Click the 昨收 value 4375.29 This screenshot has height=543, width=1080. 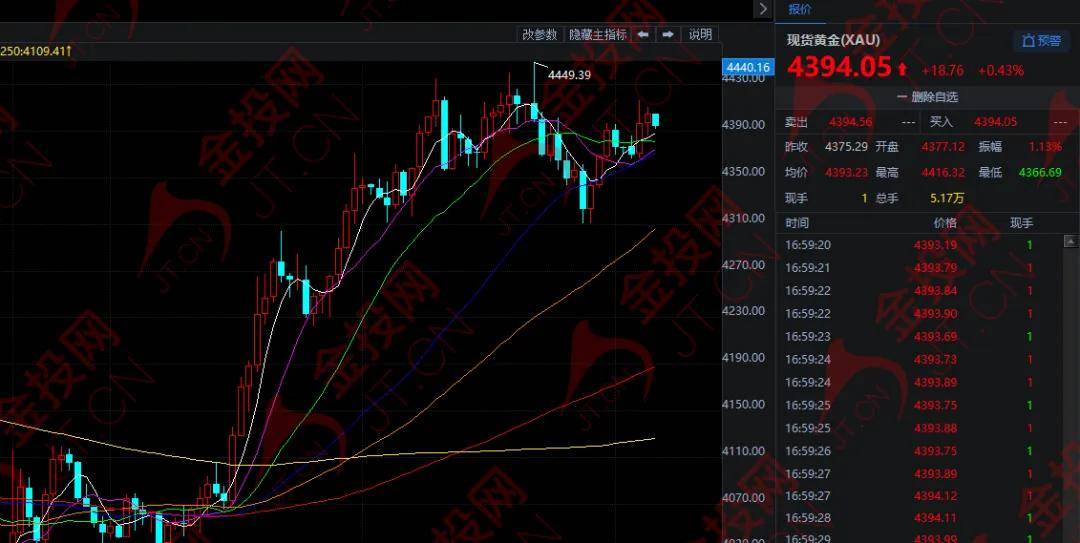click(x=846, y=147)
